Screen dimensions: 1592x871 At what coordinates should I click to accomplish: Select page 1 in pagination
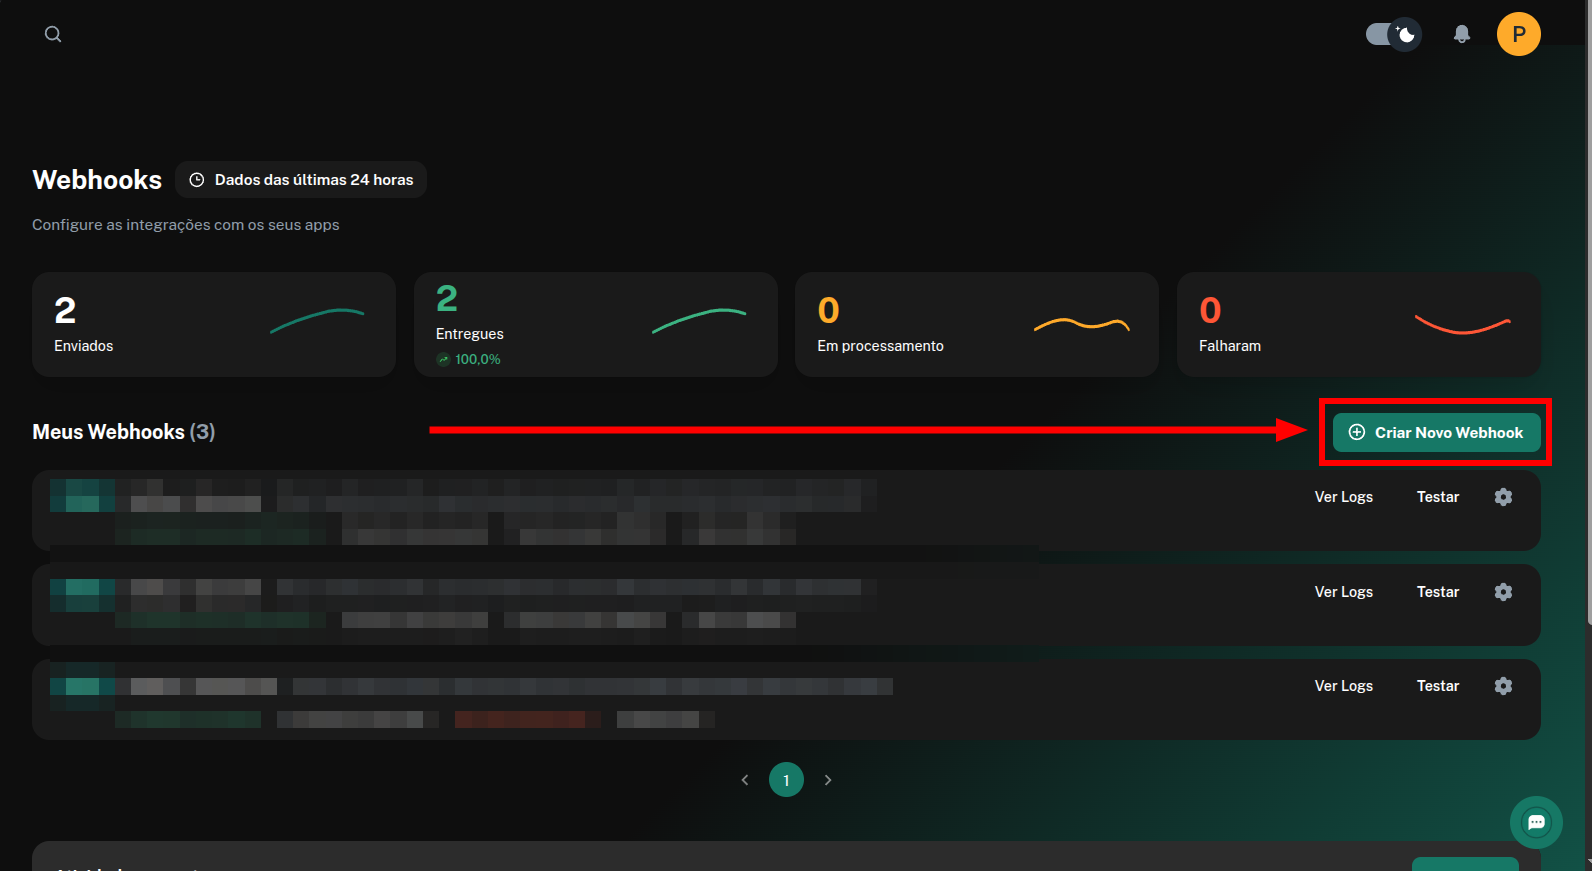pos(786,780)
